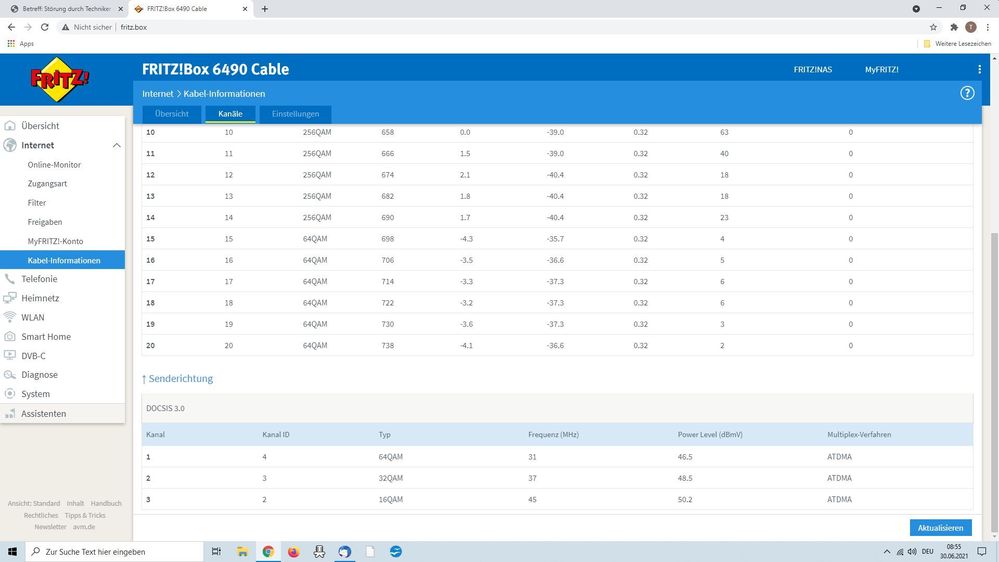This screenshot has height=562, width=999.
Task: Show hidden tray icons arrow
Action: coord(886,551)
